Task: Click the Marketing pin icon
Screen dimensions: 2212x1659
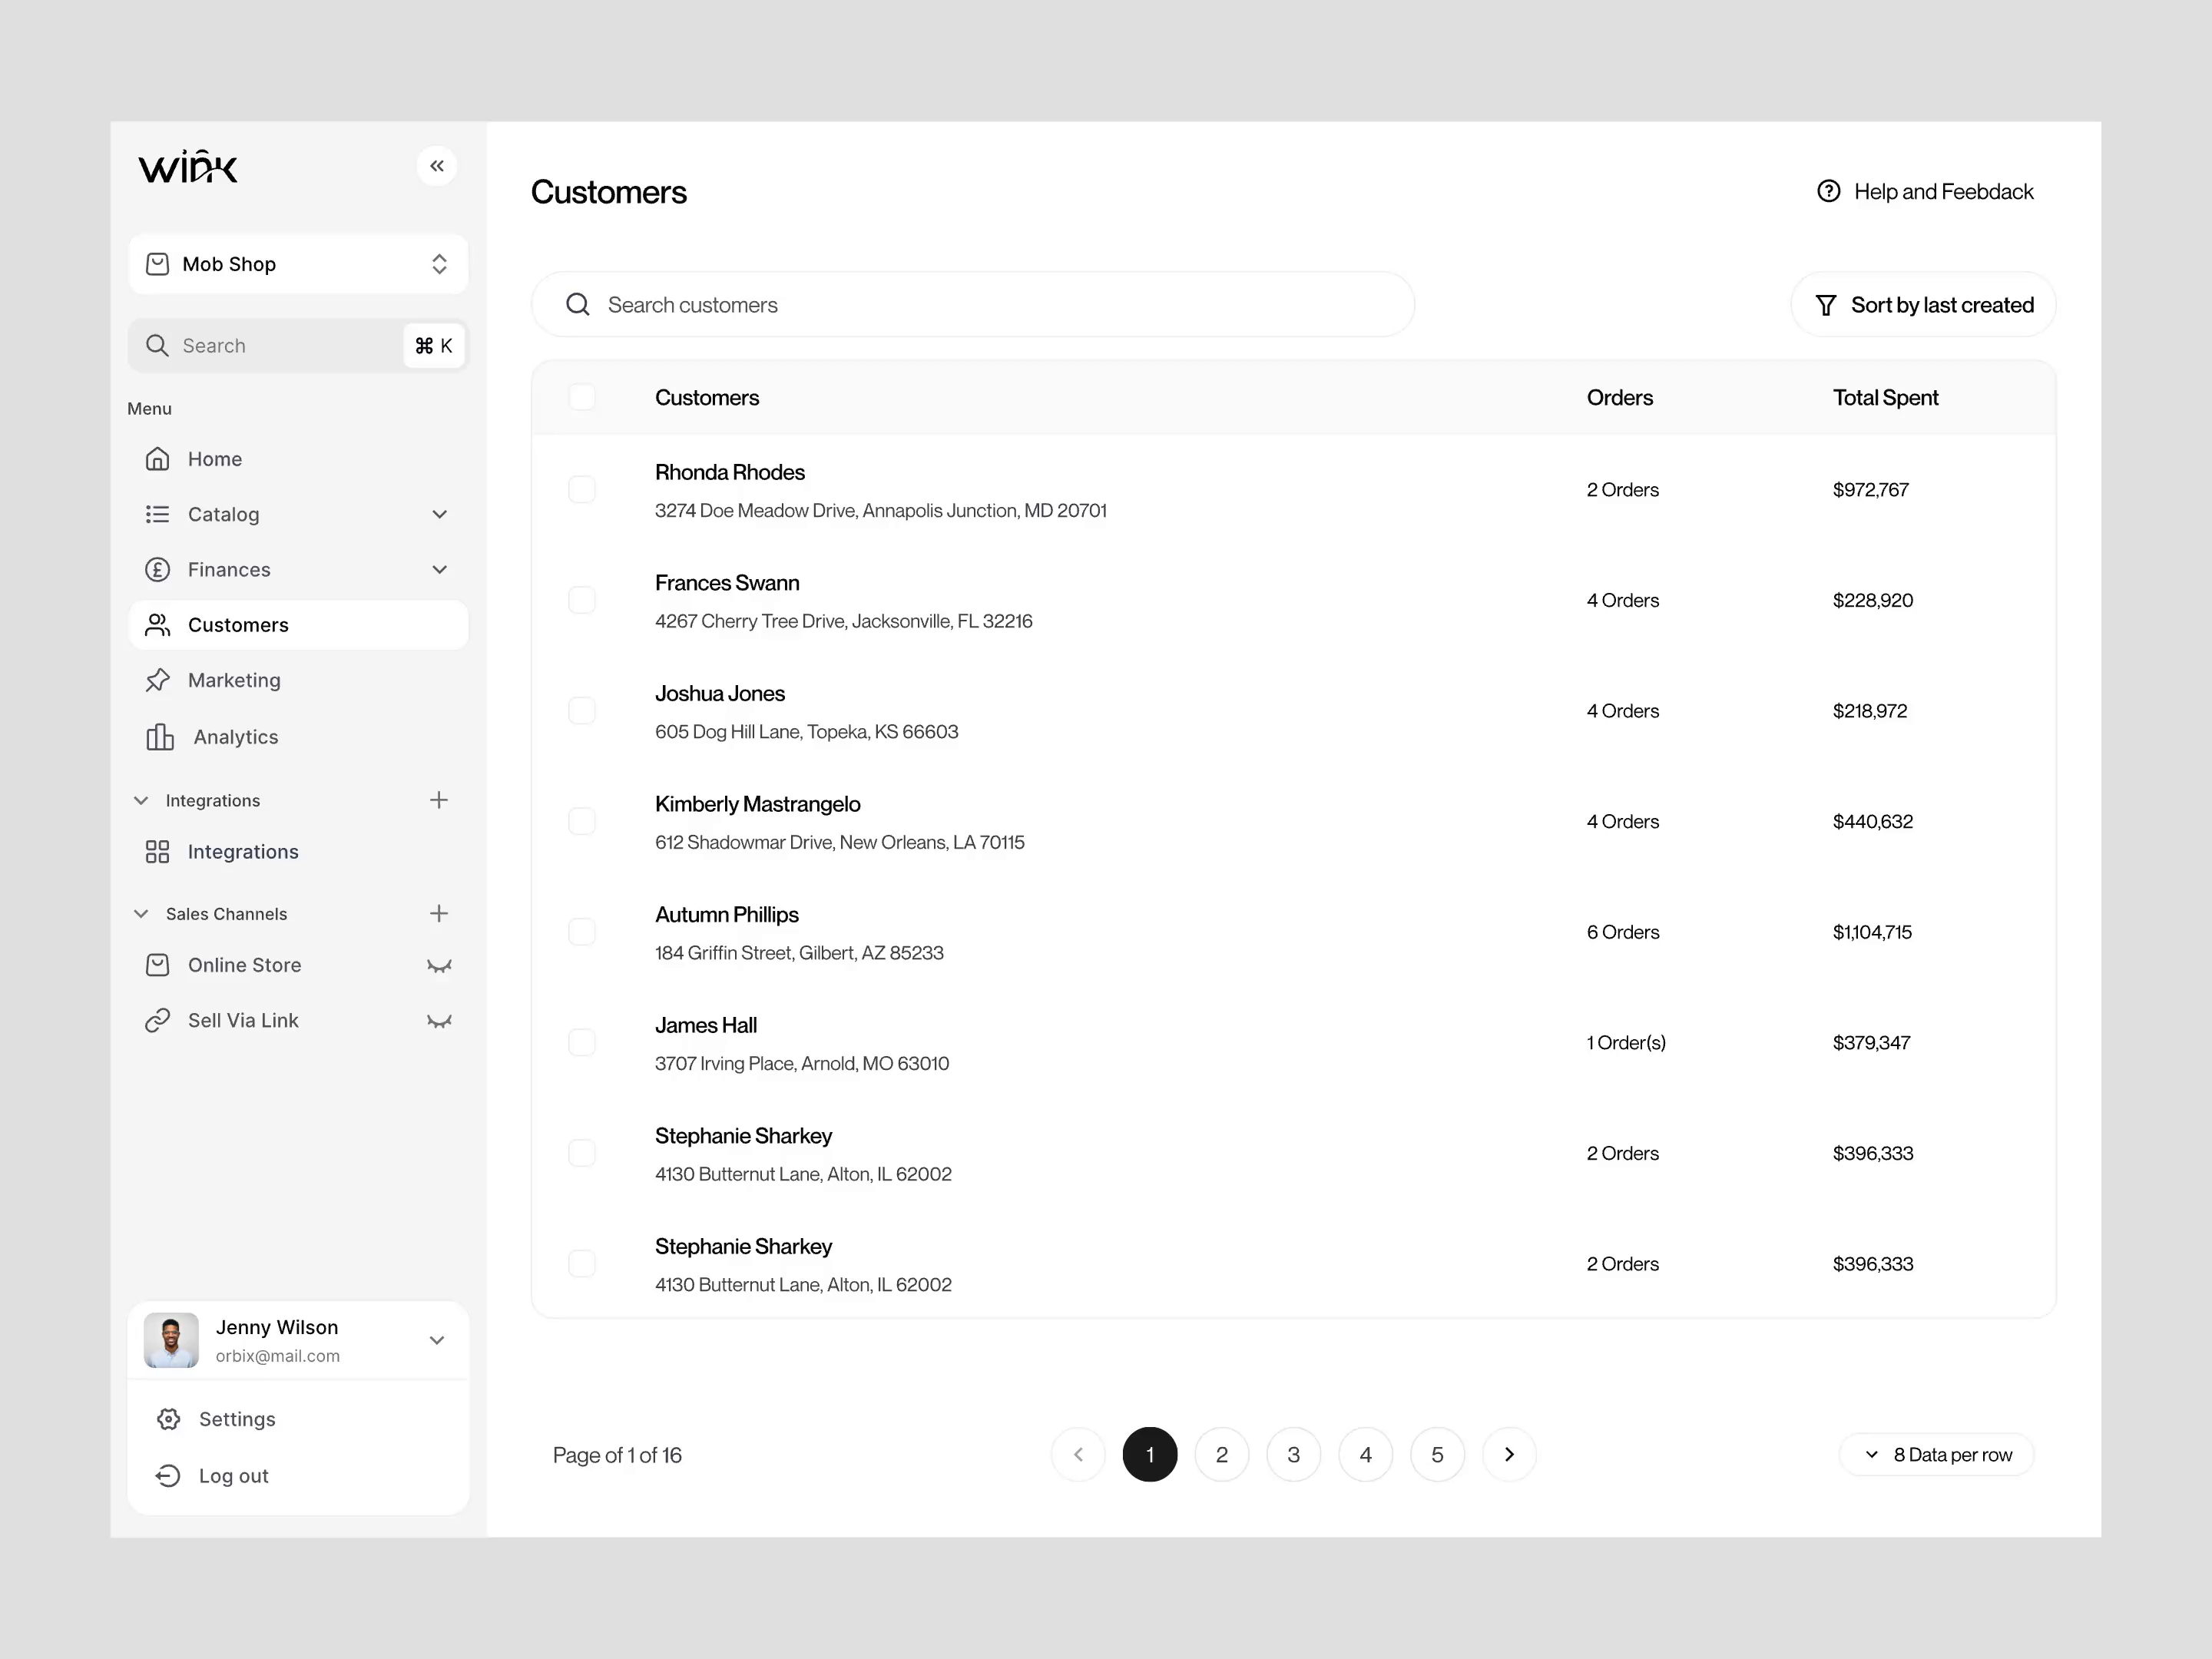Action: tap(158, 680)
